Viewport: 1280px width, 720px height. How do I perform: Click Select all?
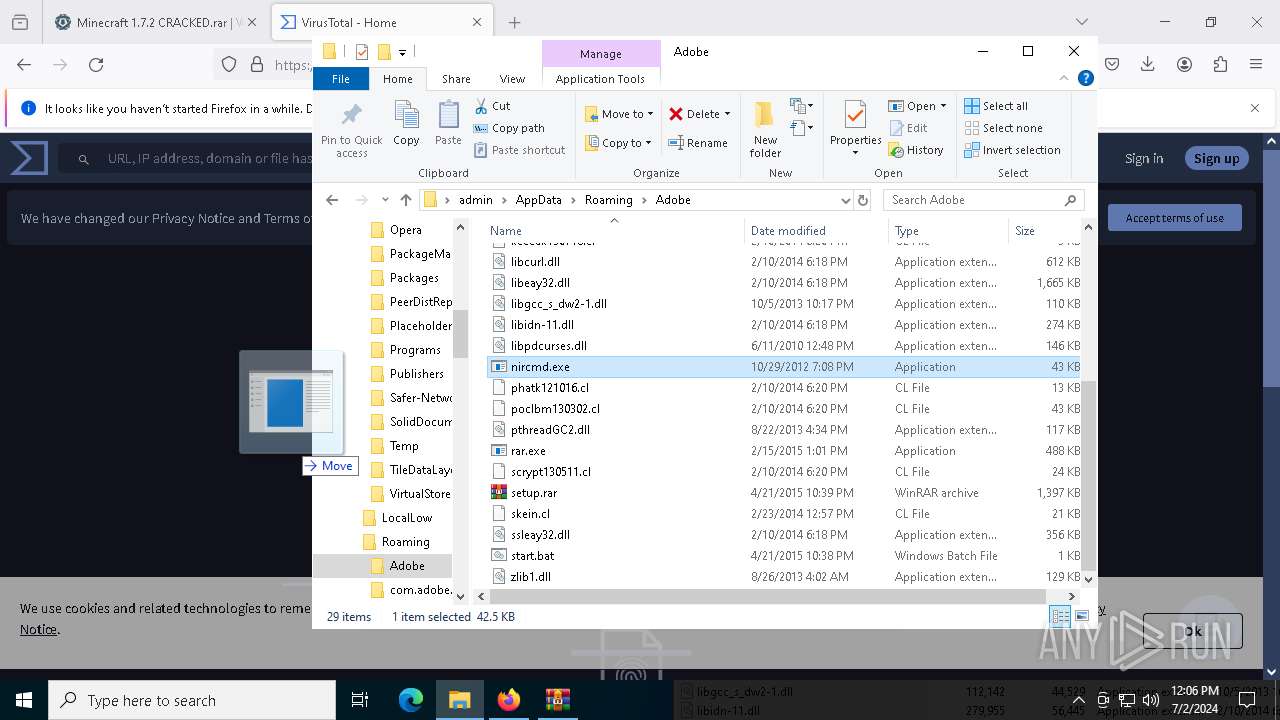click(996, 106)
